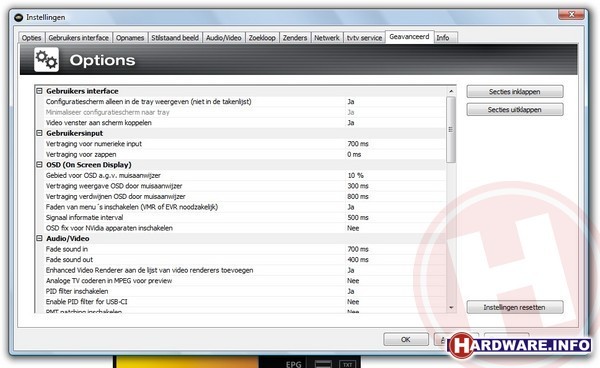
Task: Switch to Gebruikers interface tab
Action: coord(79,38)
